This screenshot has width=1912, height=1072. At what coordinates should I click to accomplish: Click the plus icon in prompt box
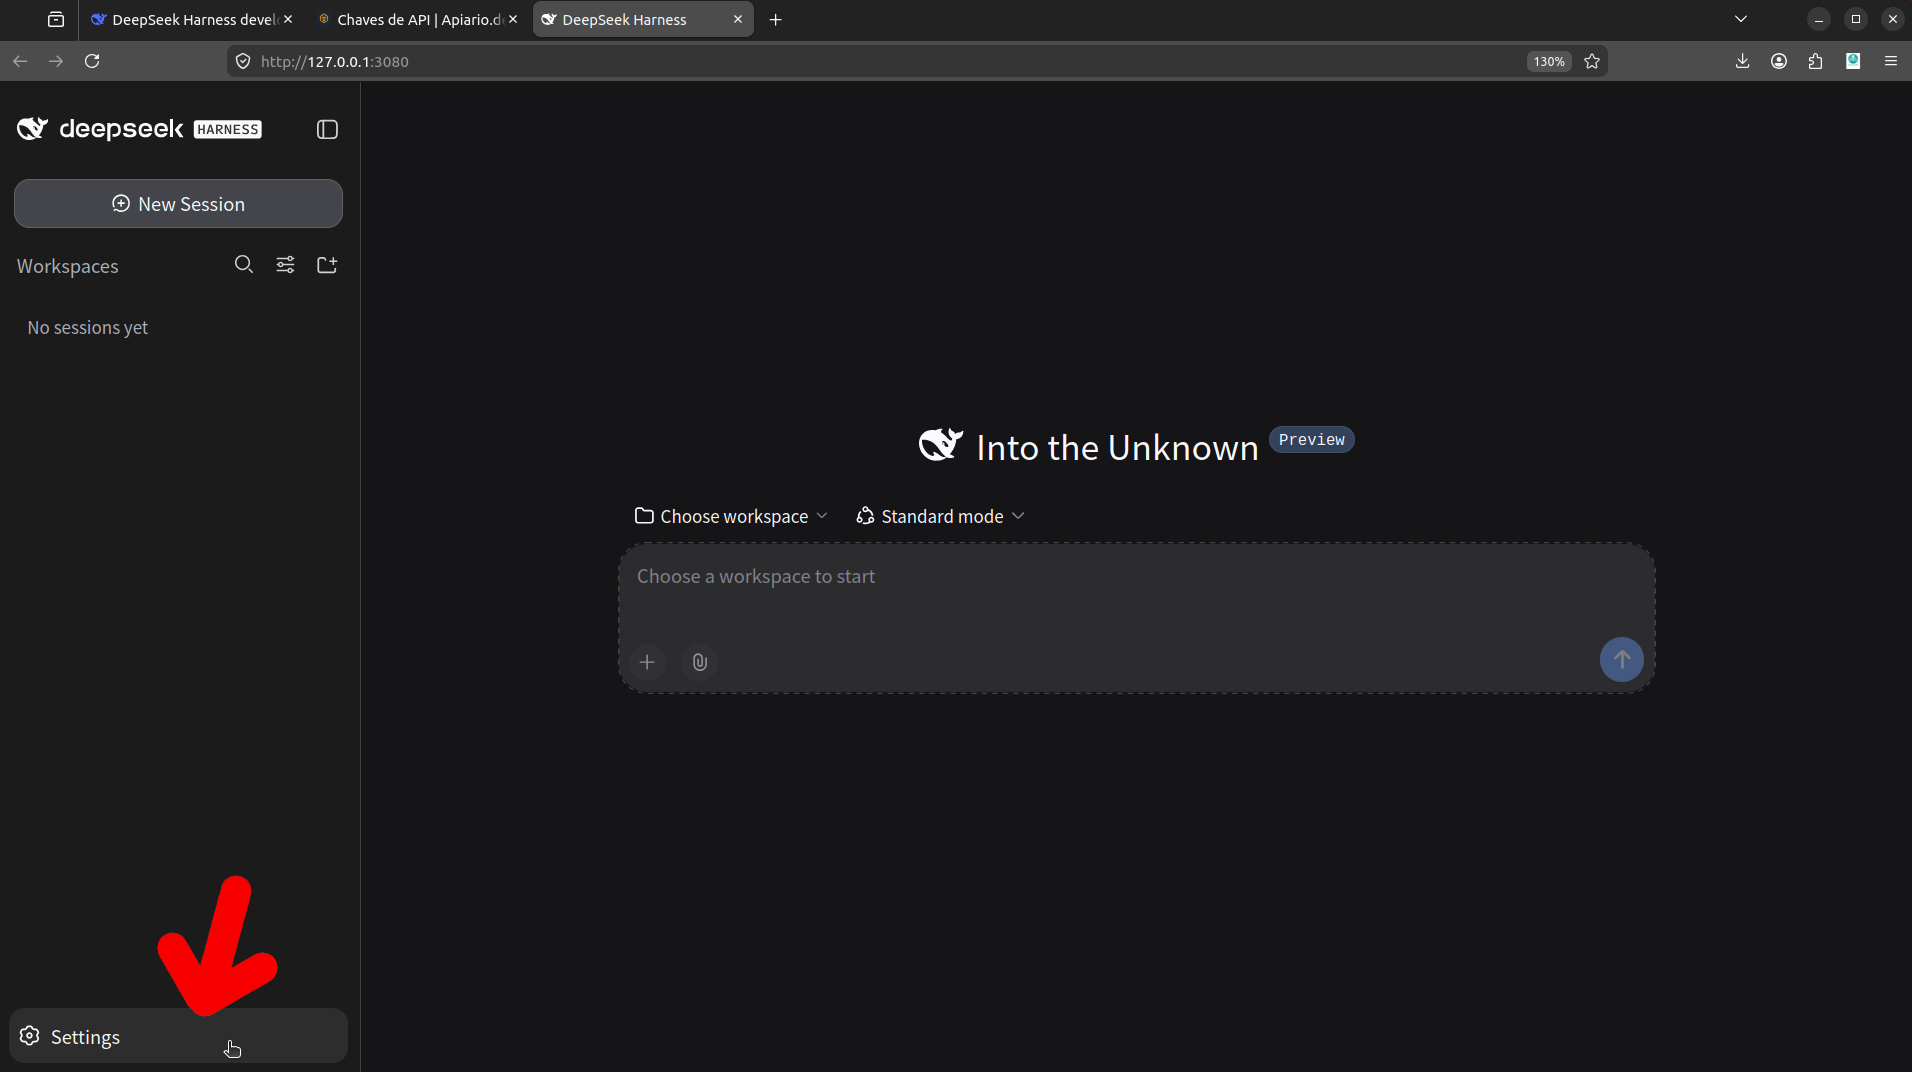(647, 662)
